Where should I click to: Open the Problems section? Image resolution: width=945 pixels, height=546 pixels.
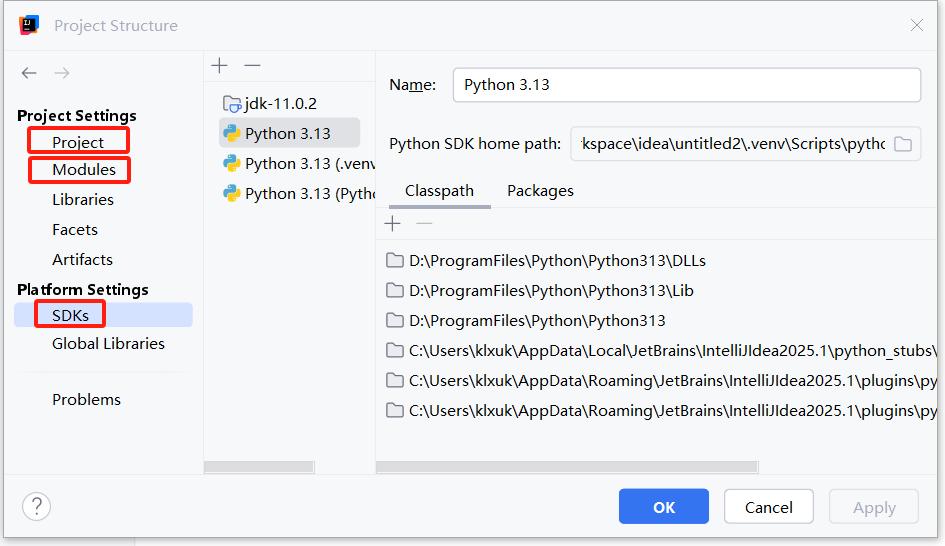click(x=86, y=400)
